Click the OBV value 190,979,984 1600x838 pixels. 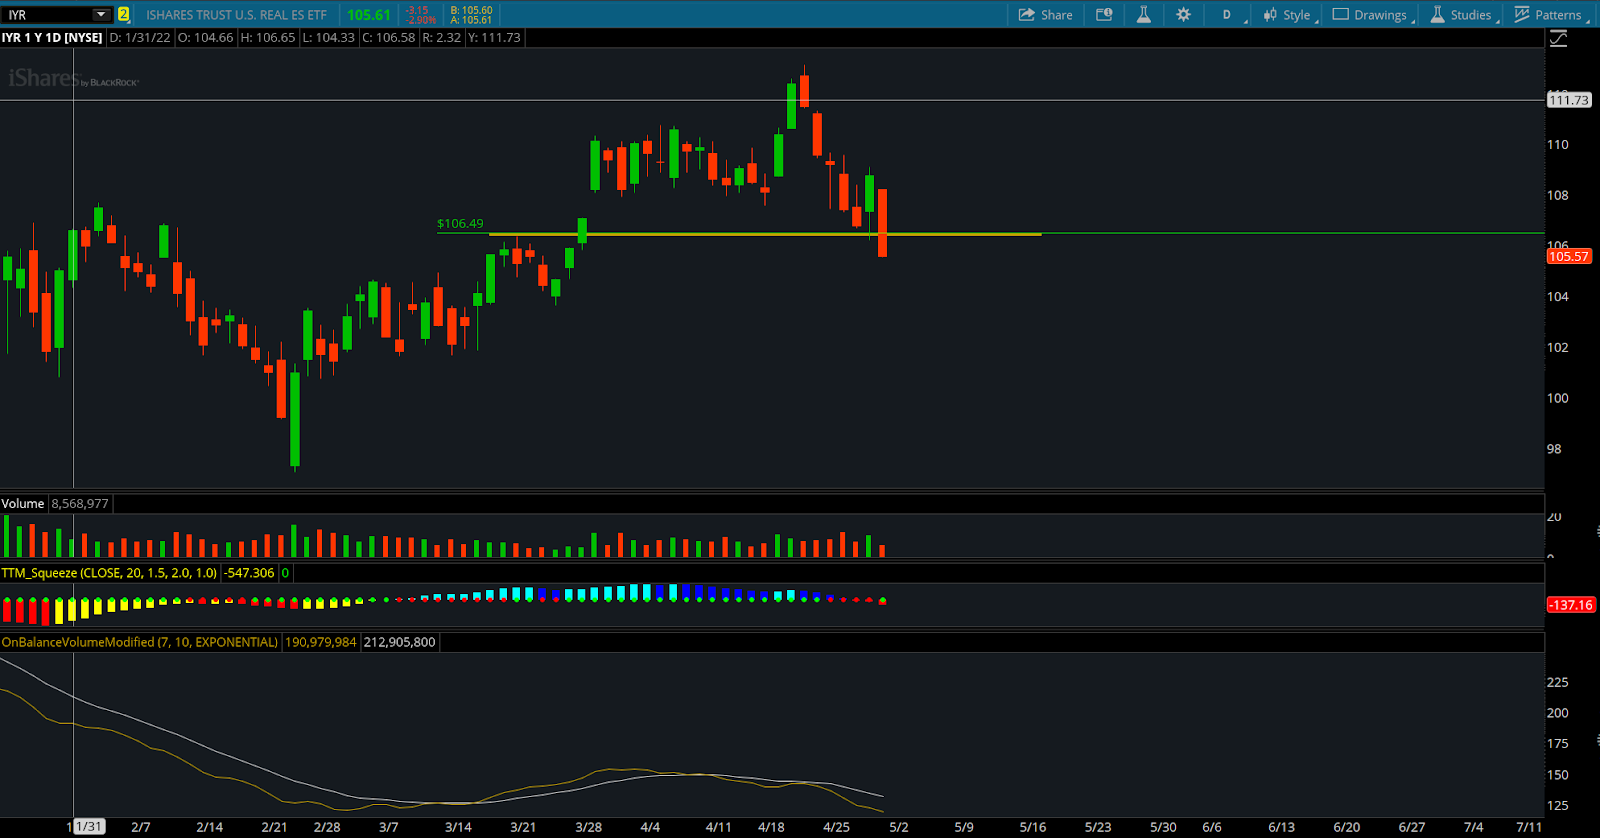click(x=321, y=642)
